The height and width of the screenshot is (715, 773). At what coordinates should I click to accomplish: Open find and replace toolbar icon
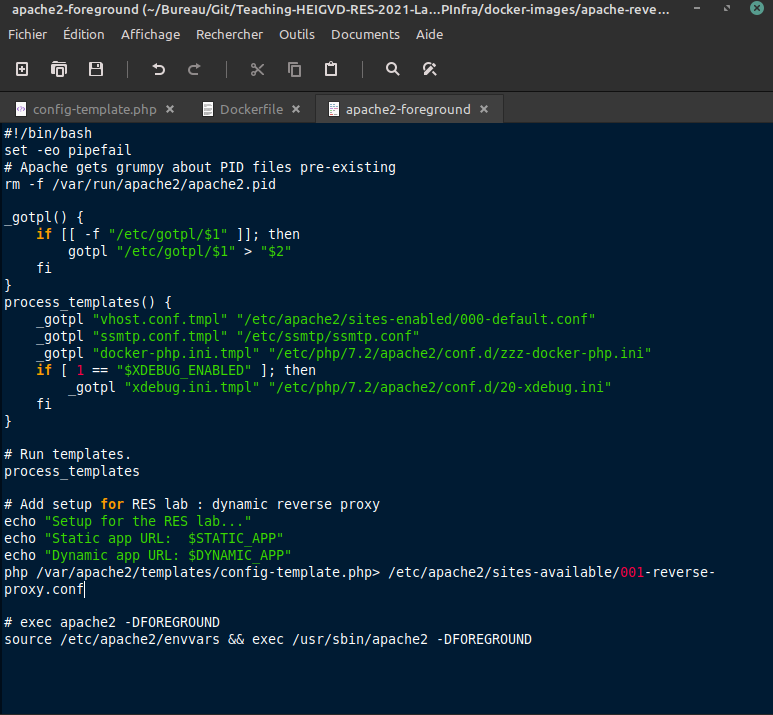pyautogui.click(x=430, y=69)
